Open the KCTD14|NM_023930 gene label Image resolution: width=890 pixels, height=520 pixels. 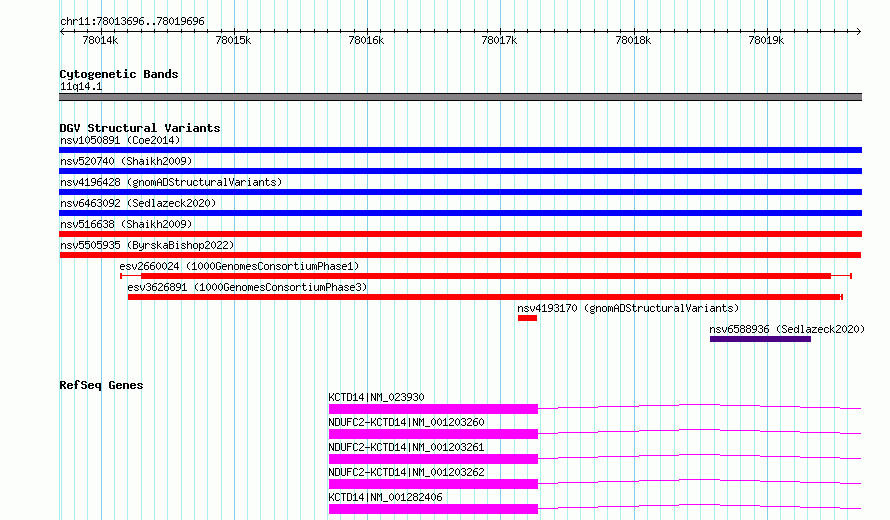coord(376,397)
